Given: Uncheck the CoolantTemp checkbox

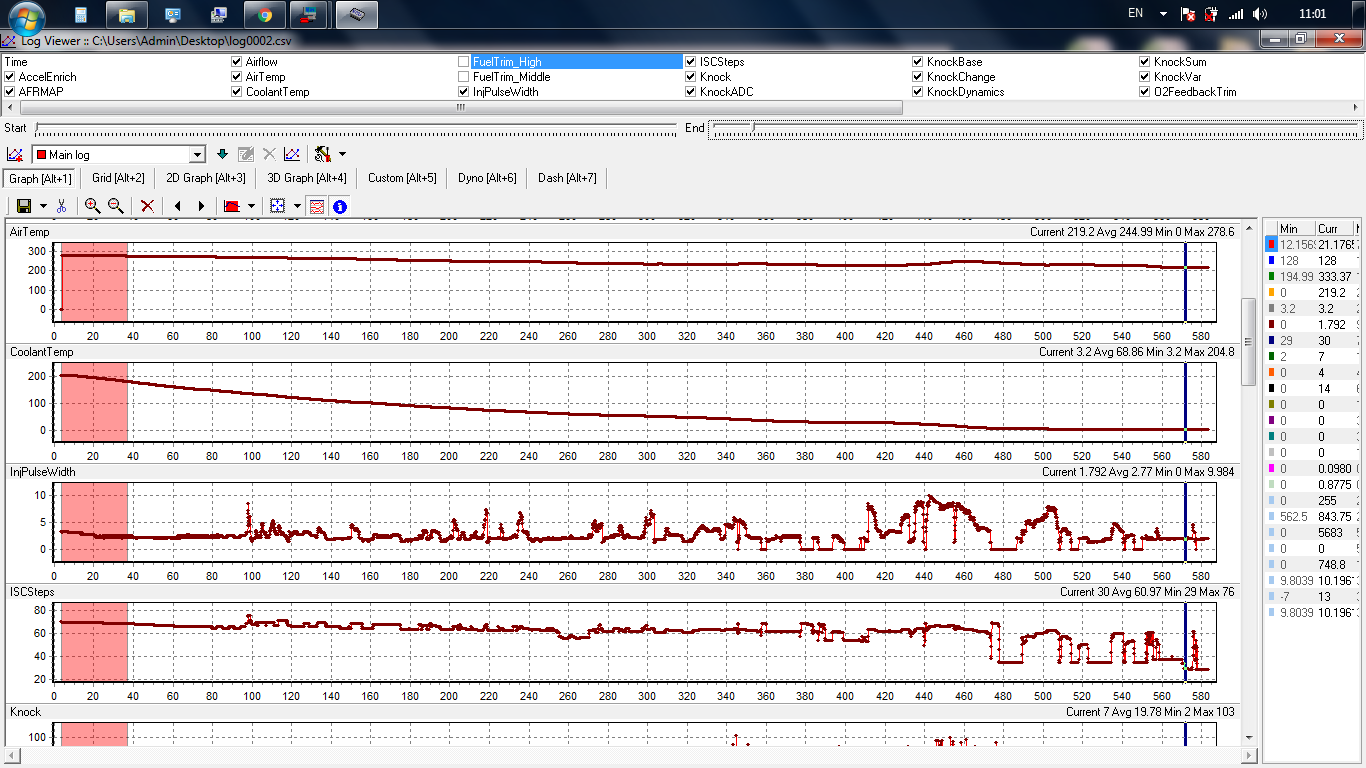Looking at the screenshot, I should click(237, 92).
